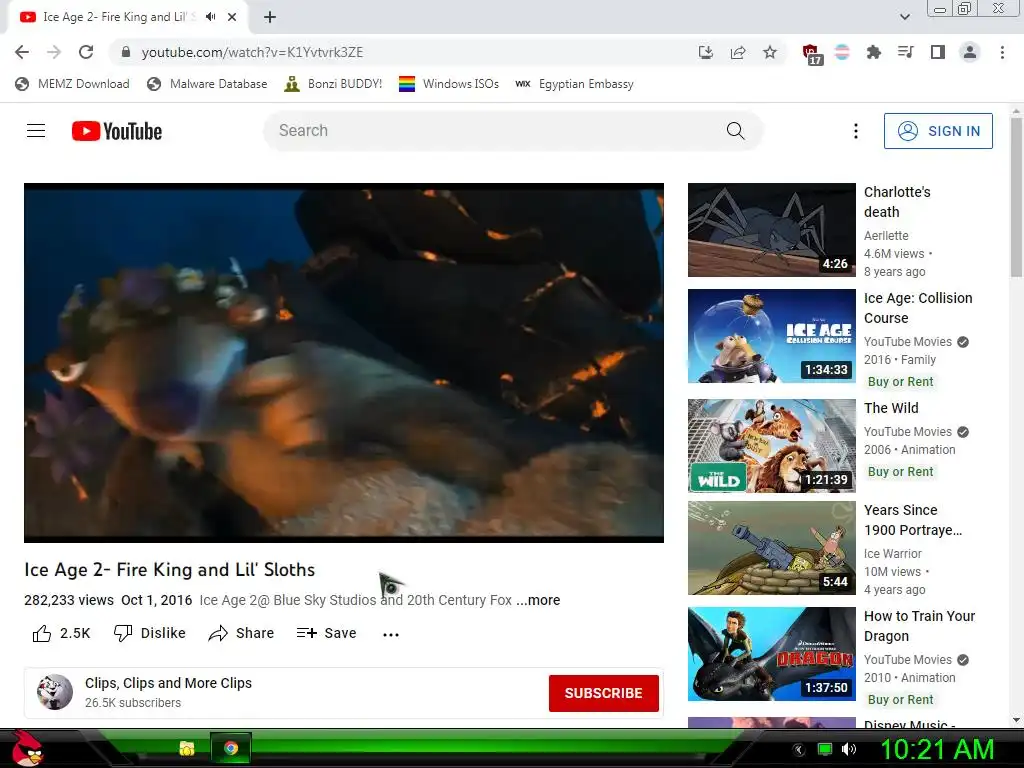
Task: Click the Dislike button
Action: 150,633
